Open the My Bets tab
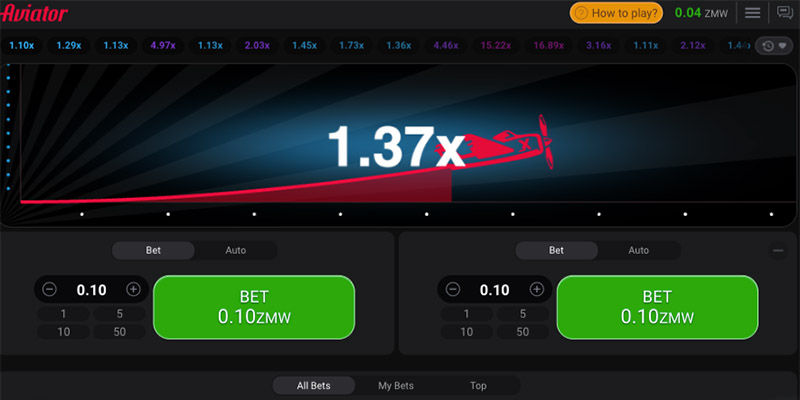This screenshot has height=400, width=800. coord(395,385)
